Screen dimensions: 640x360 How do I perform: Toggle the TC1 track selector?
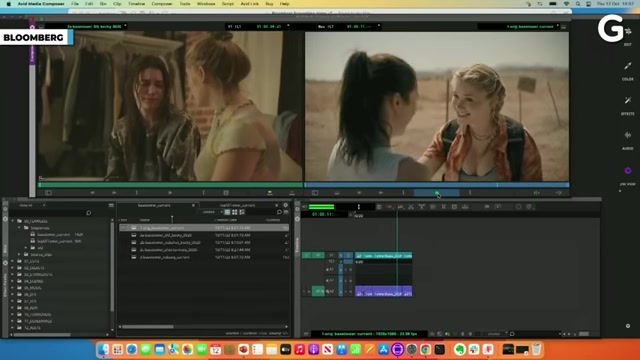tap(331, 262)
